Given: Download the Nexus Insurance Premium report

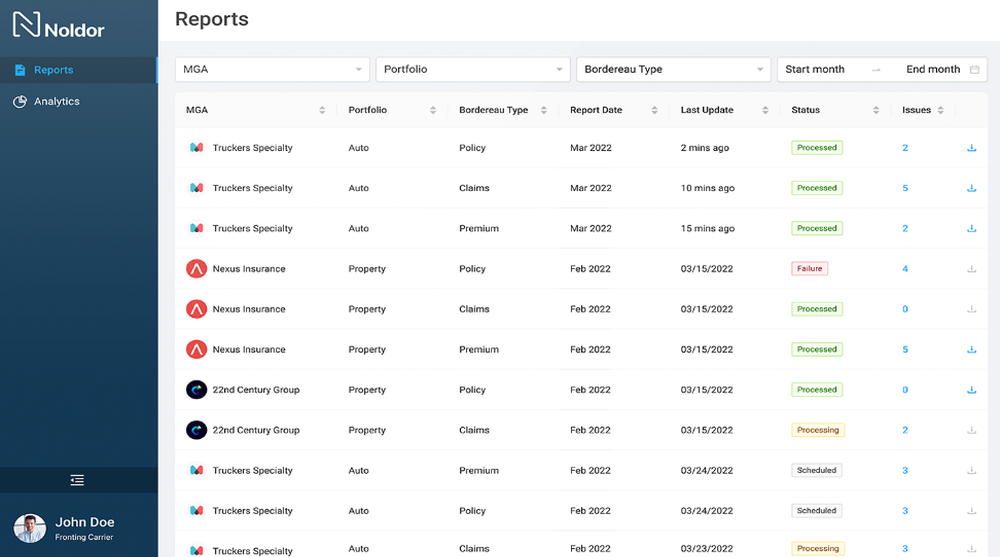Looking at the screenshot, I should point(971,350).
